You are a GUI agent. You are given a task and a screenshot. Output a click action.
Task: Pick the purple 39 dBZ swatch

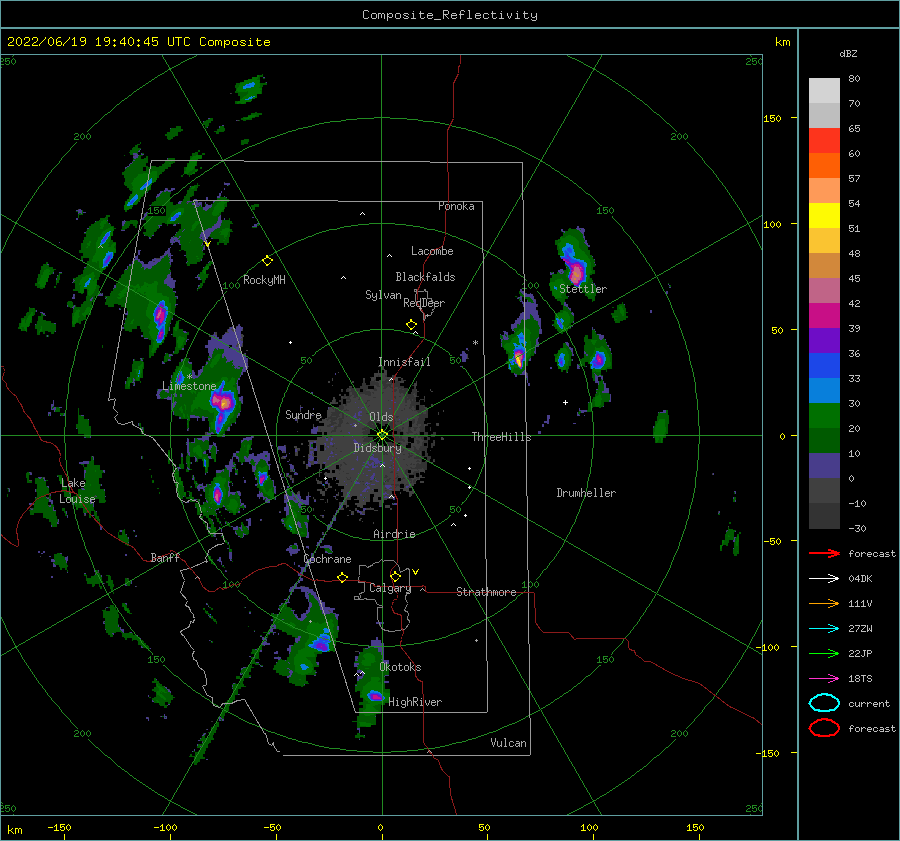point(824,340)
